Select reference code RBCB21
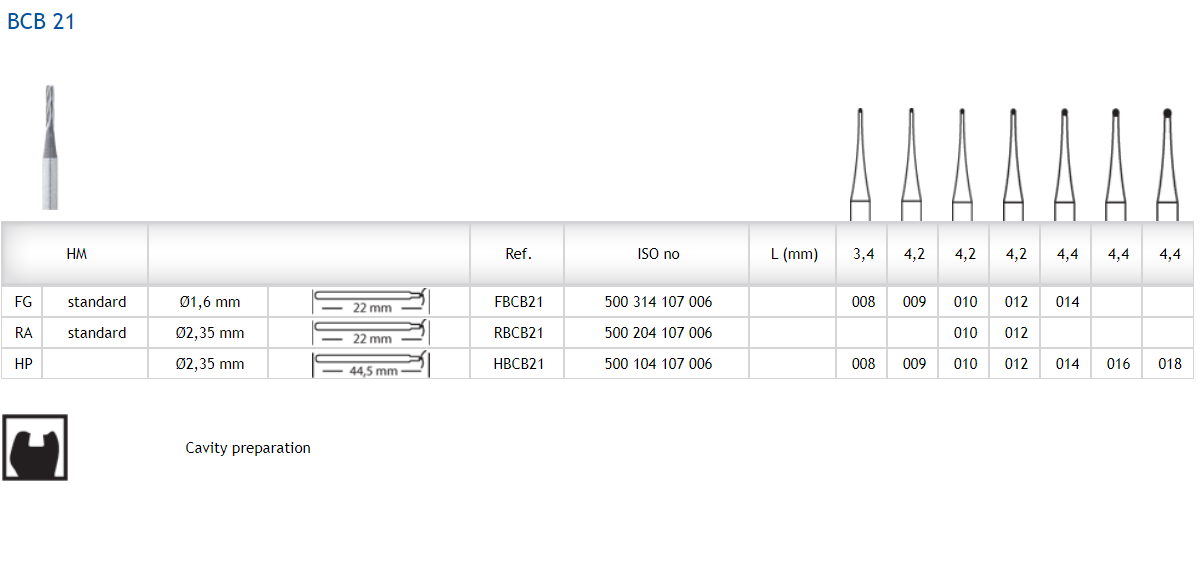This screenshot has height=563, width=1204. click(x=518, y=332)
